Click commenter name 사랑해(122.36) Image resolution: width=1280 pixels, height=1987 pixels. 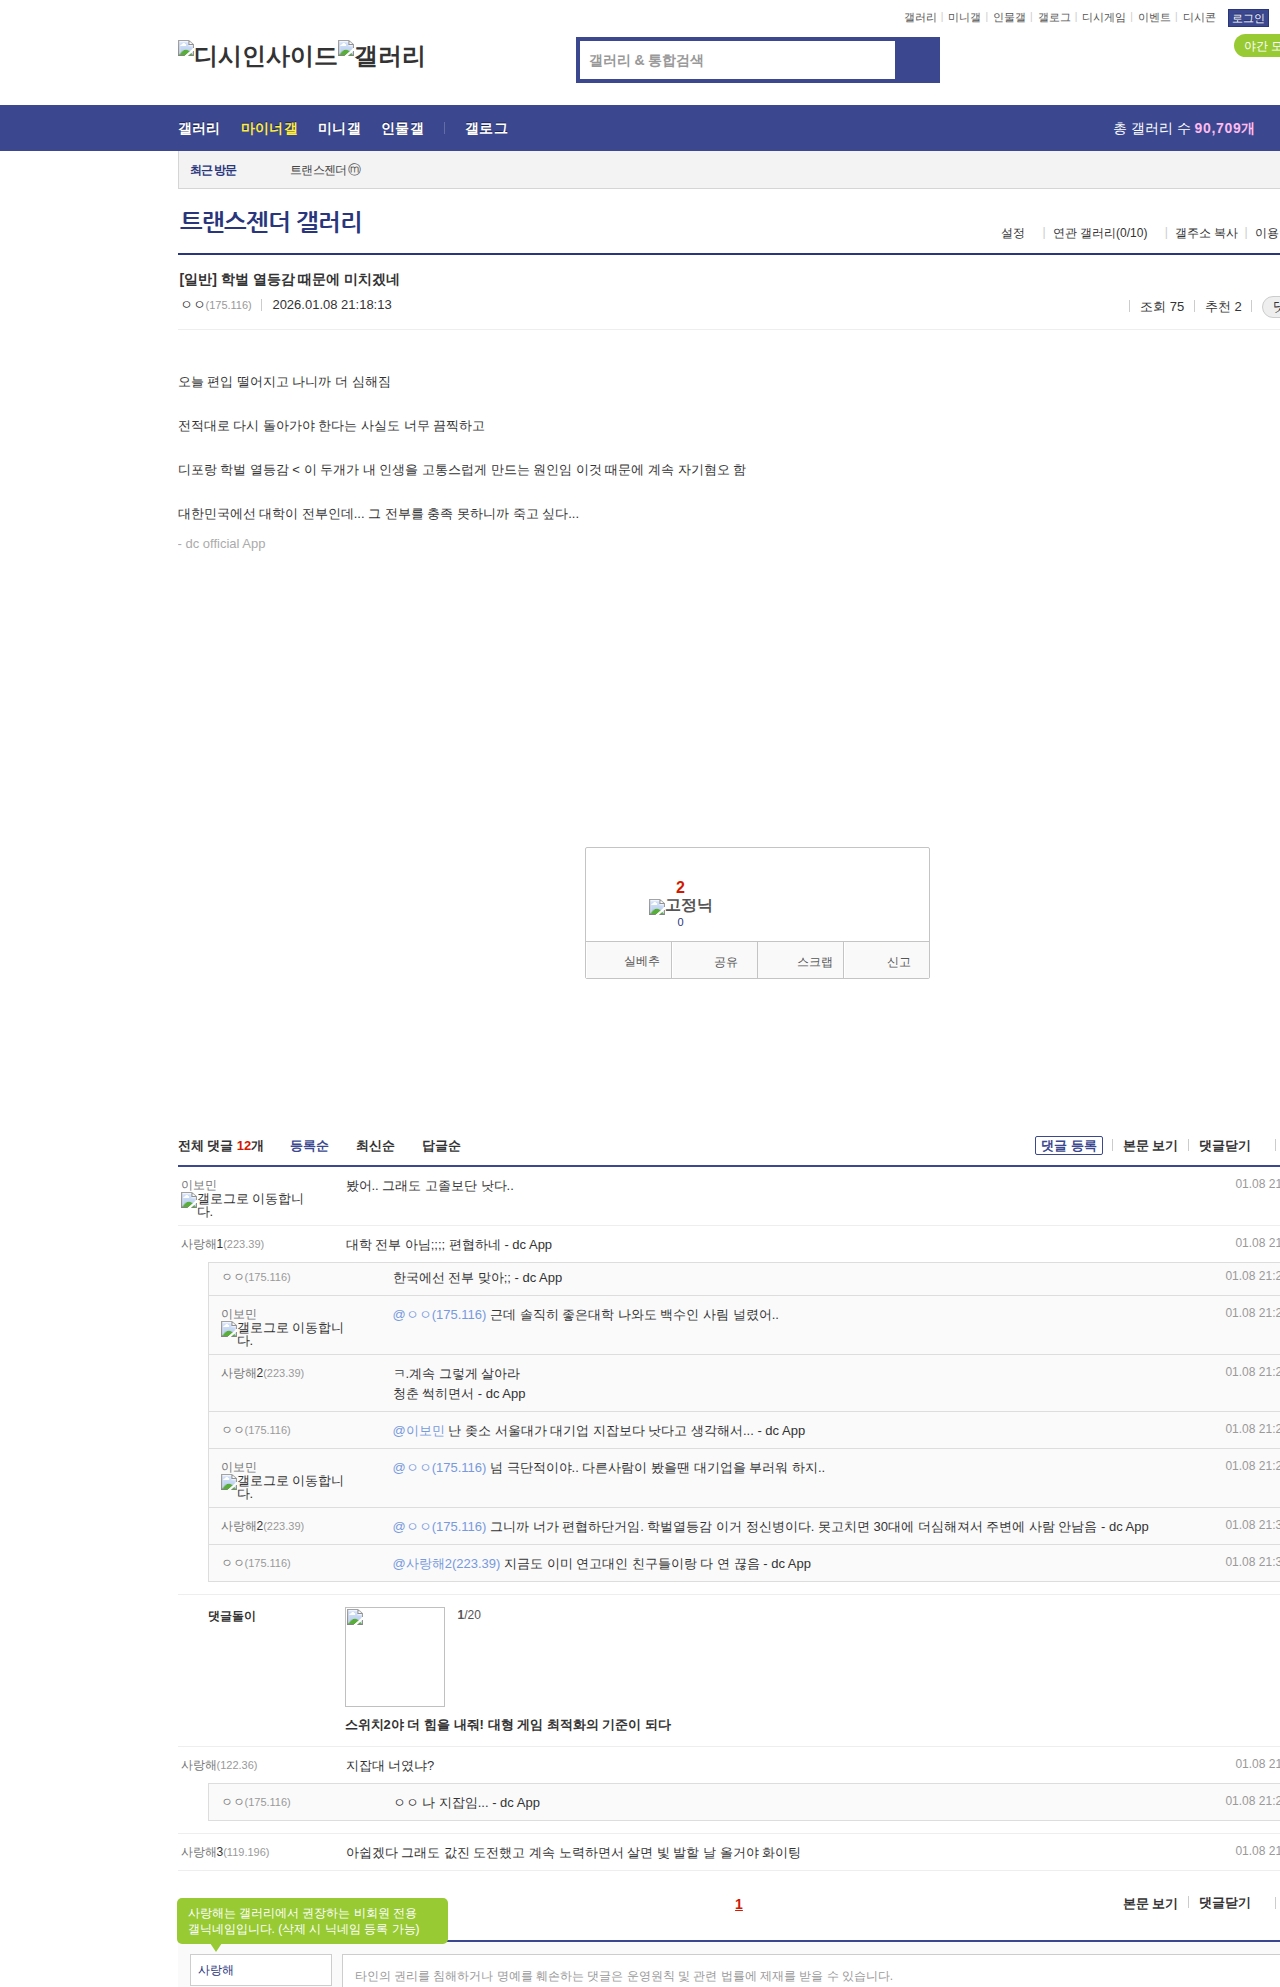pyautogui.click(x=219, y=1765)
